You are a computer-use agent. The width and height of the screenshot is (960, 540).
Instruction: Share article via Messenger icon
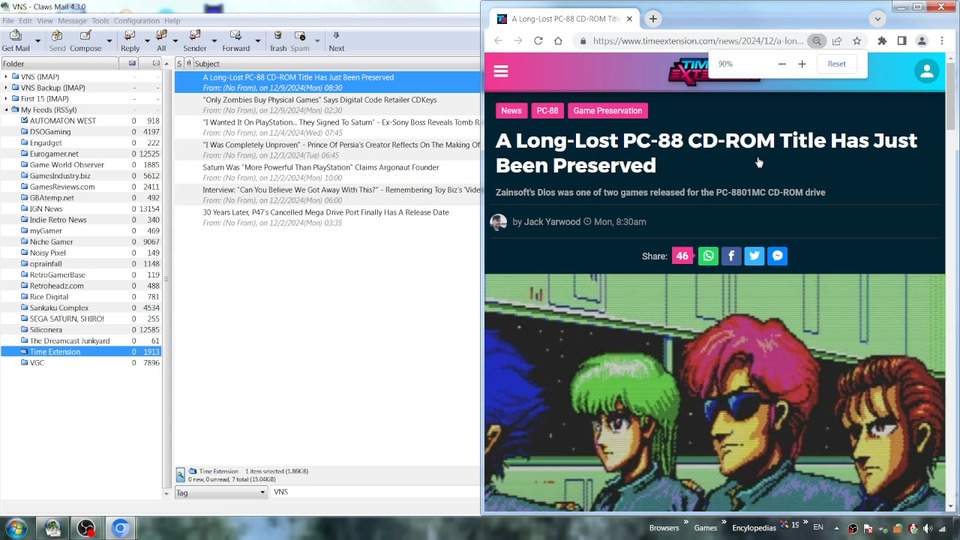pyautogui.click(x=778, y=256)
